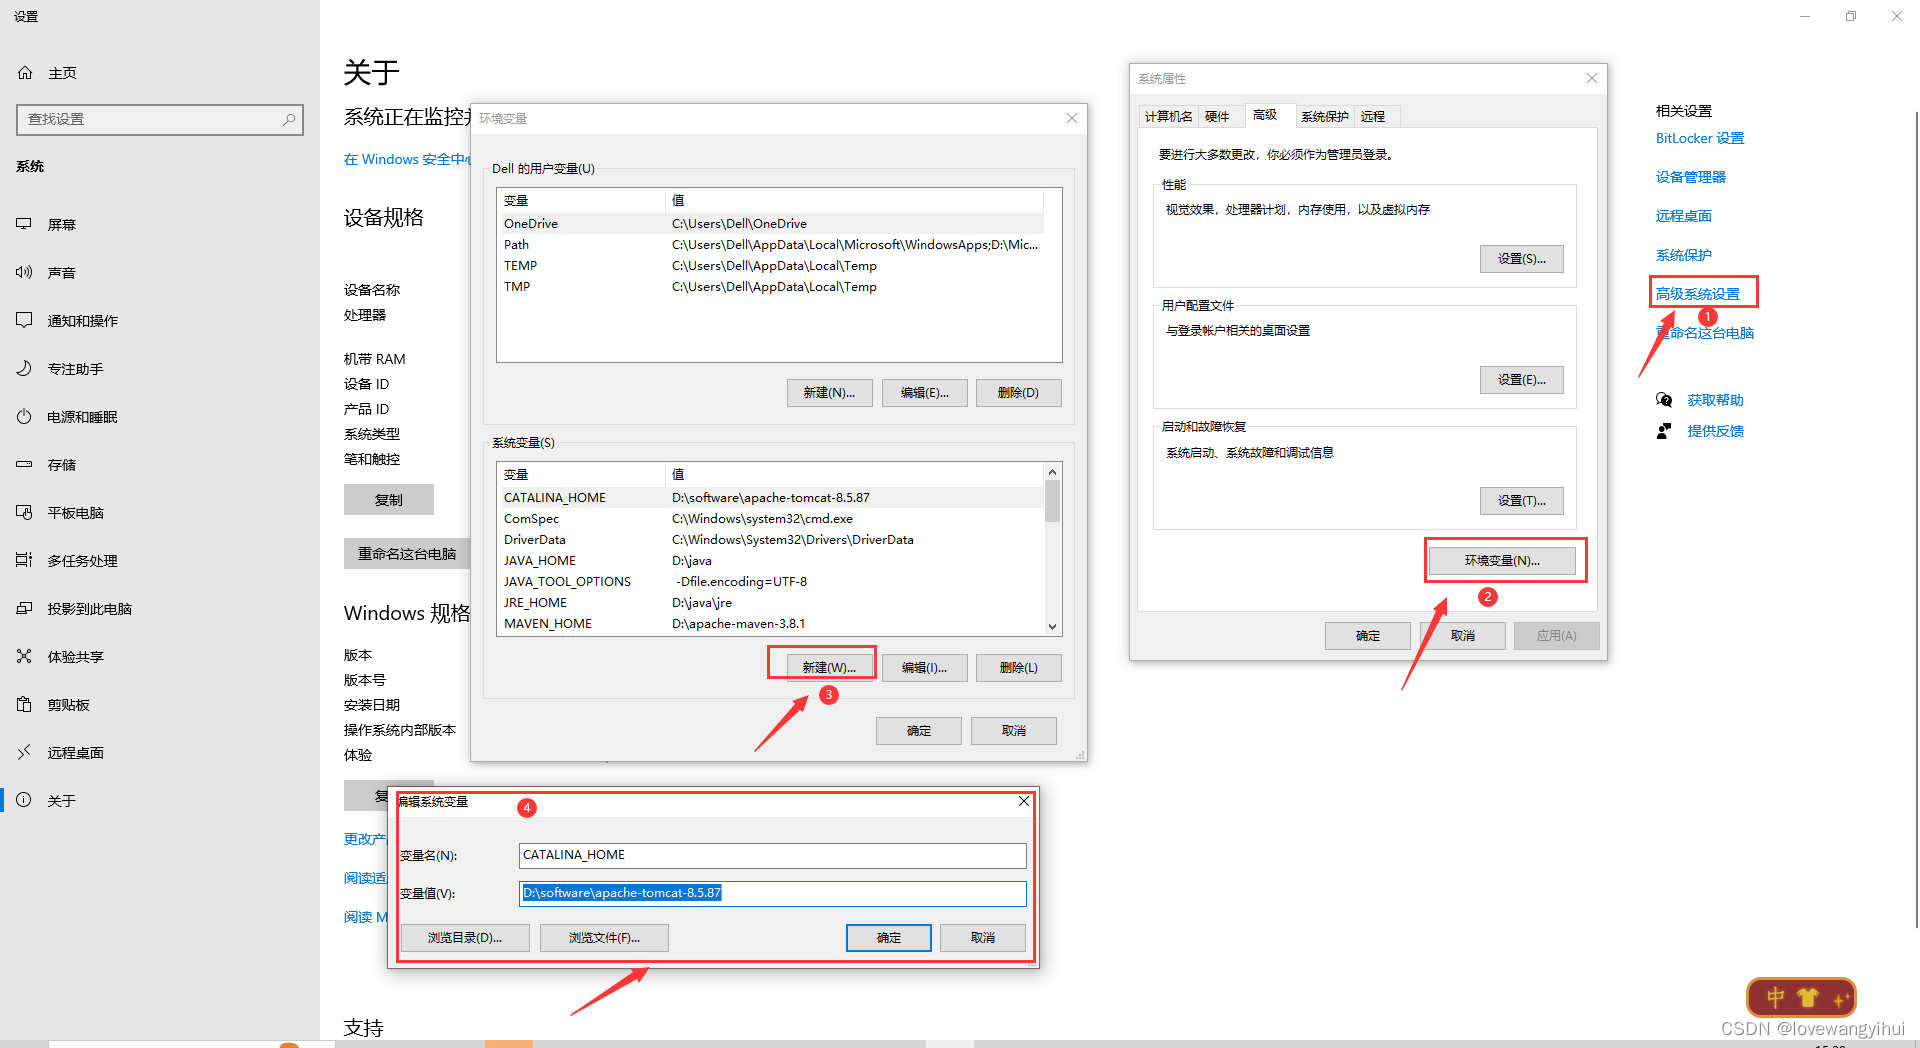Image resolution: width=1920 pixels, height=1048 pixels.
Task: Open Remote Desktop (远程桌面) sidebar icon
Action: (x=24, y=752)
